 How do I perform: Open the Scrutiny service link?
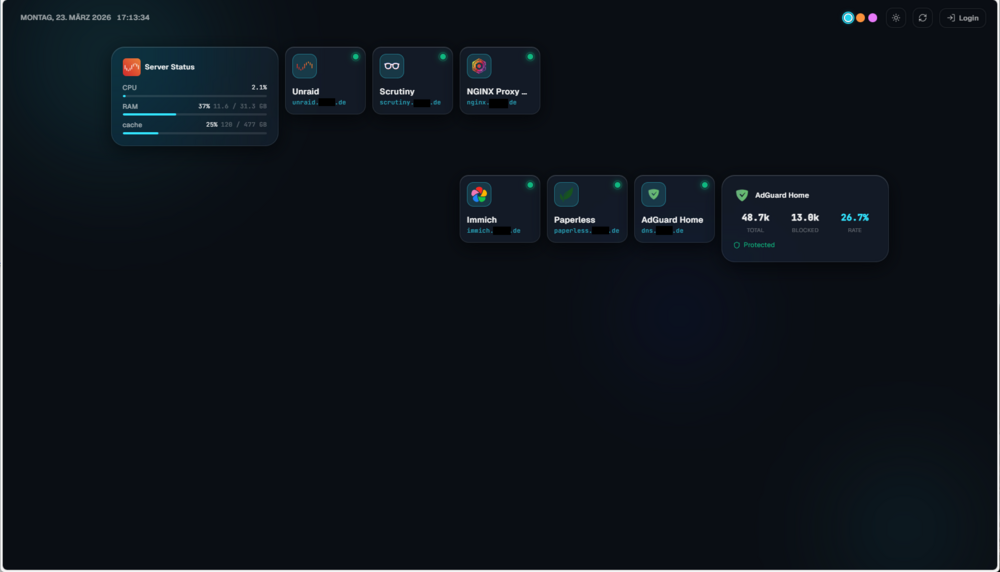pos(410,103)
